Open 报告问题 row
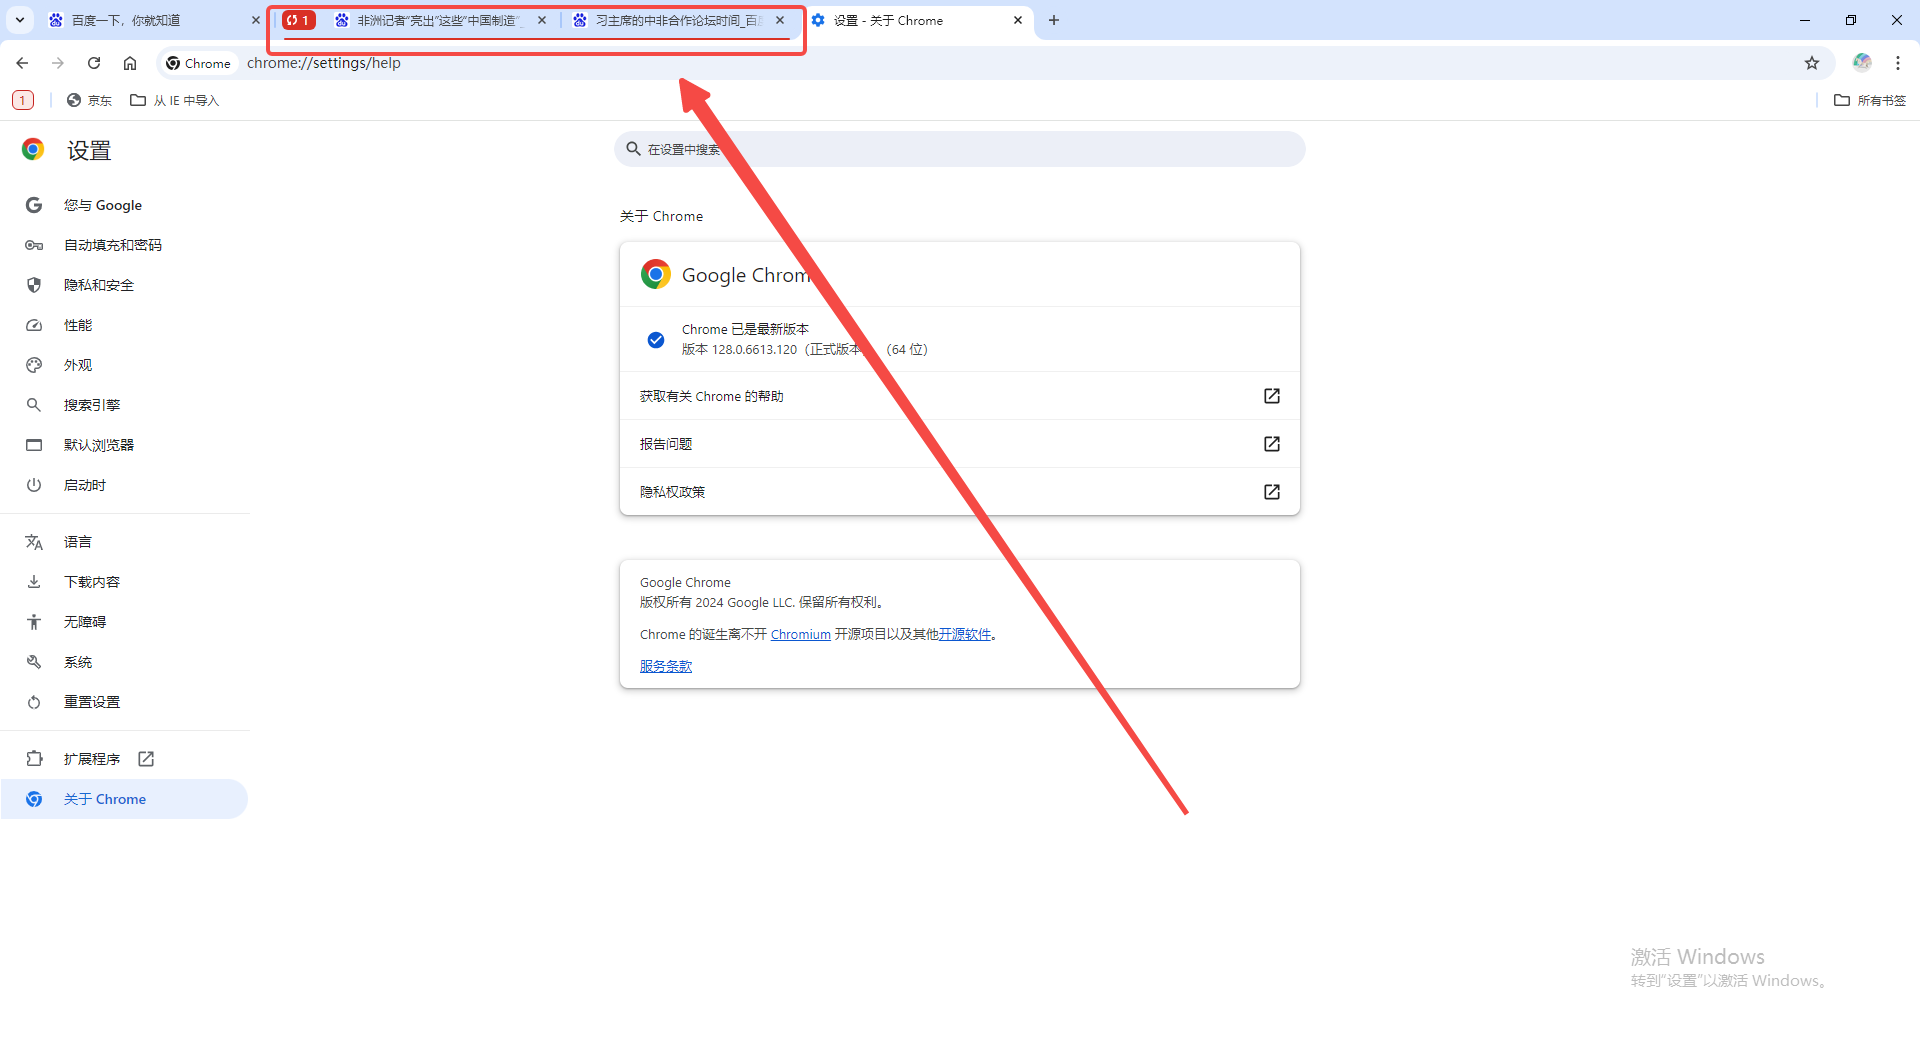1920x1040 pixels. pos(960,444)
